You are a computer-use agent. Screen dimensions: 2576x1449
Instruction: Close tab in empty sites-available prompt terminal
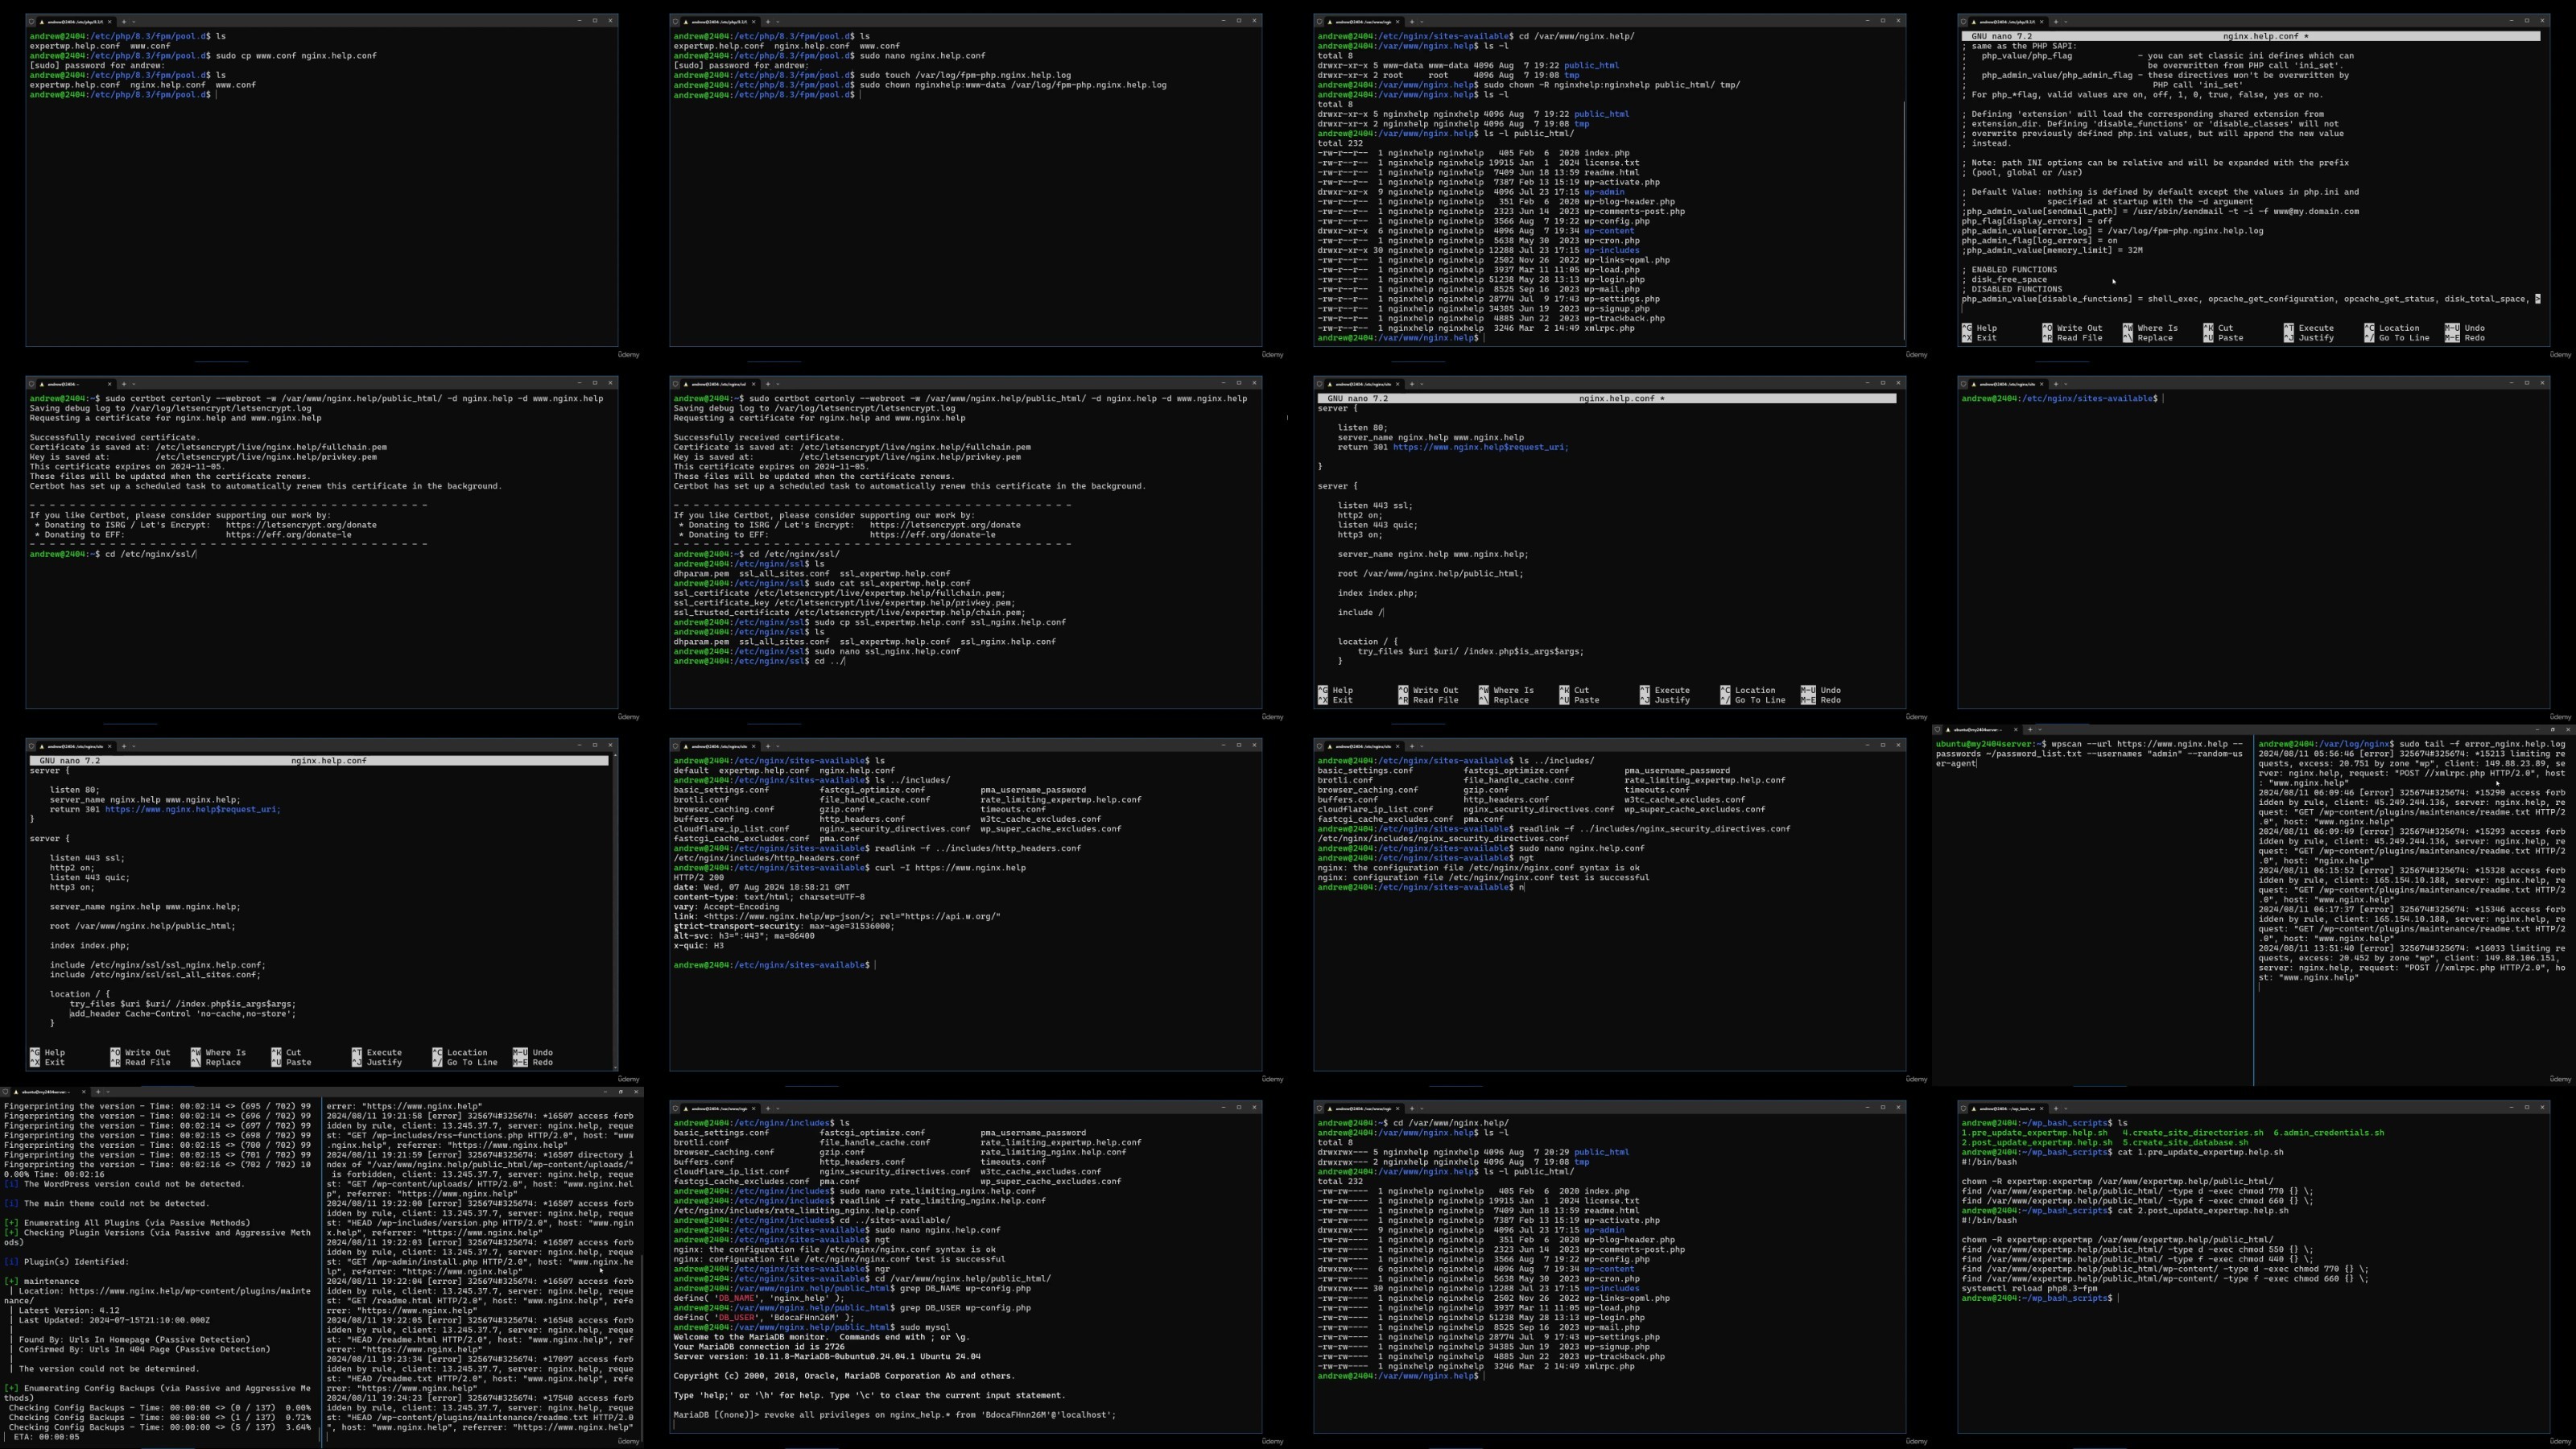coord(2042,384)
